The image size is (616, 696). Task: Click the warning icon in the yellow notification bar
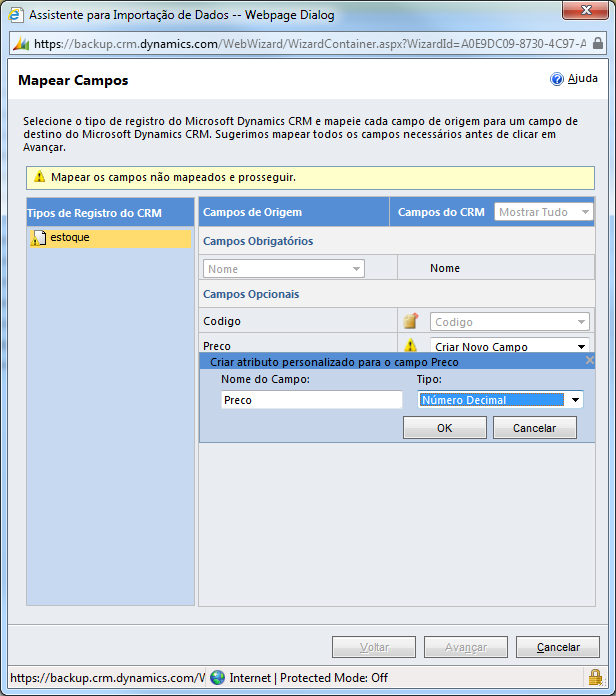click(x=39, y=177)
